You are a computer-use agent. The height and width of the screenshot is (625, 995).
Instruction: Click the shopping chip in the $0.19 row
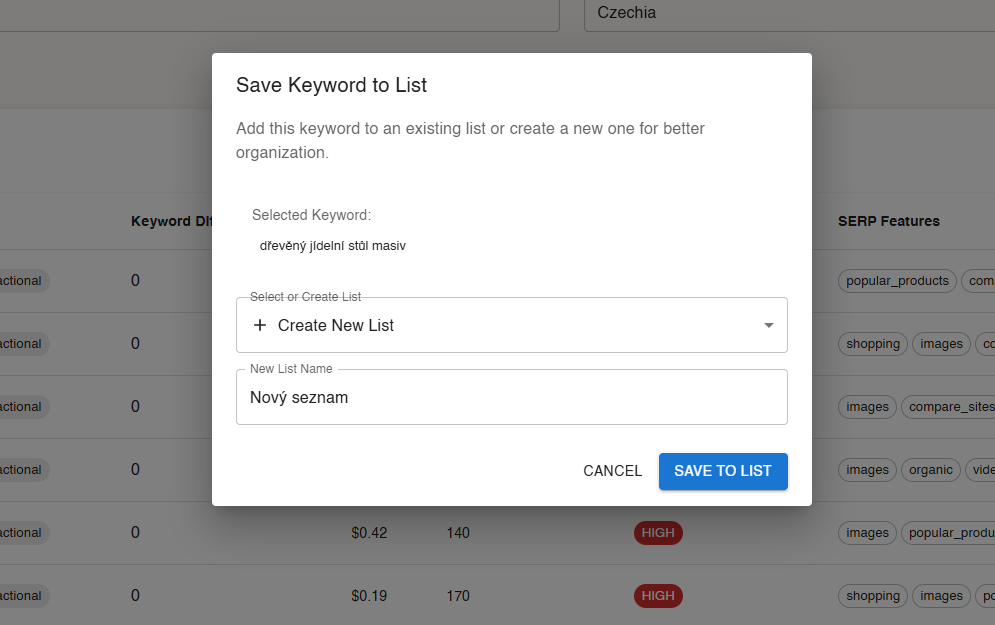[872, 596]
